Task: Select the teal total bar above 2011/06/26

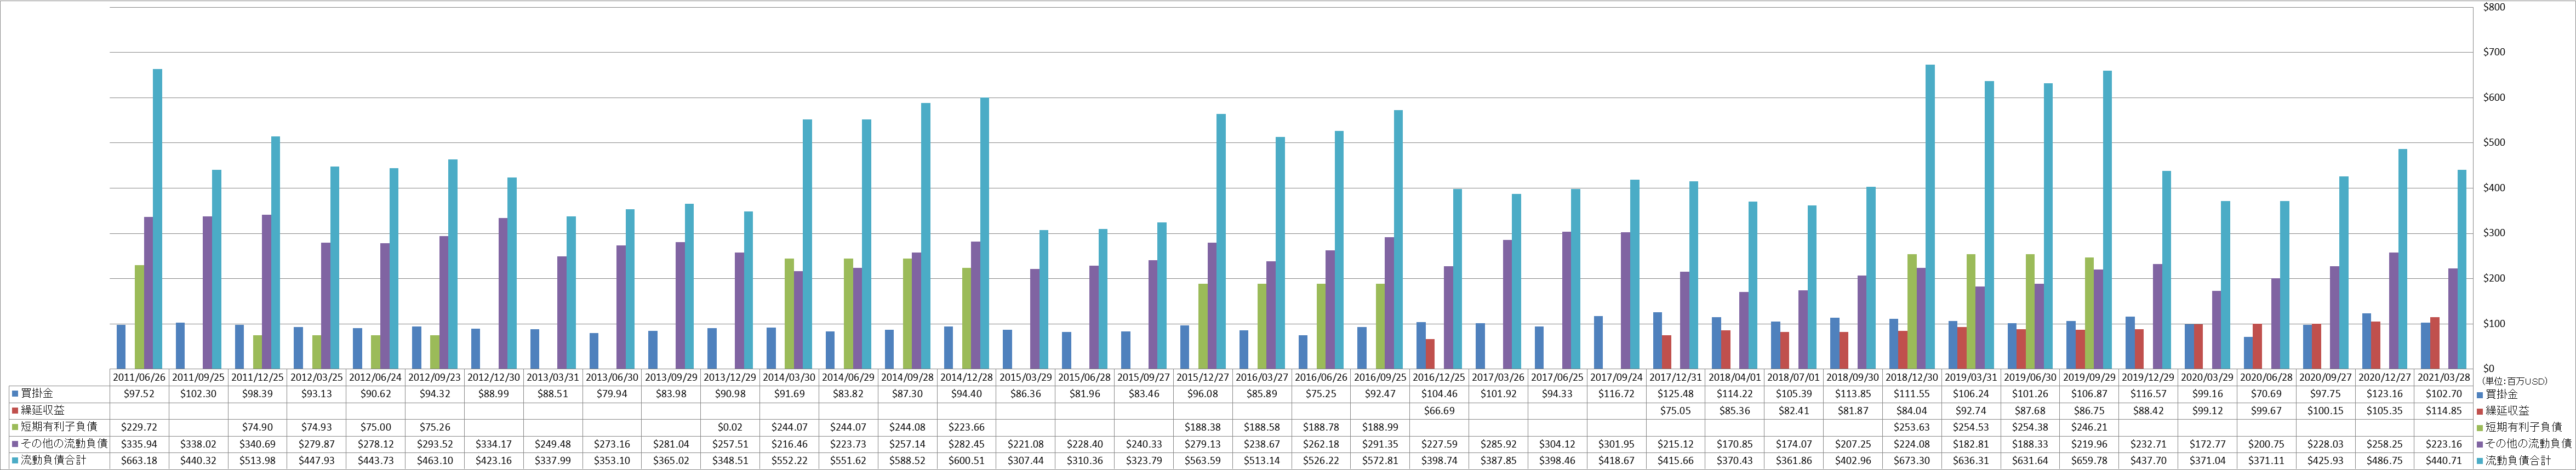Action: [x=158, y=219]
